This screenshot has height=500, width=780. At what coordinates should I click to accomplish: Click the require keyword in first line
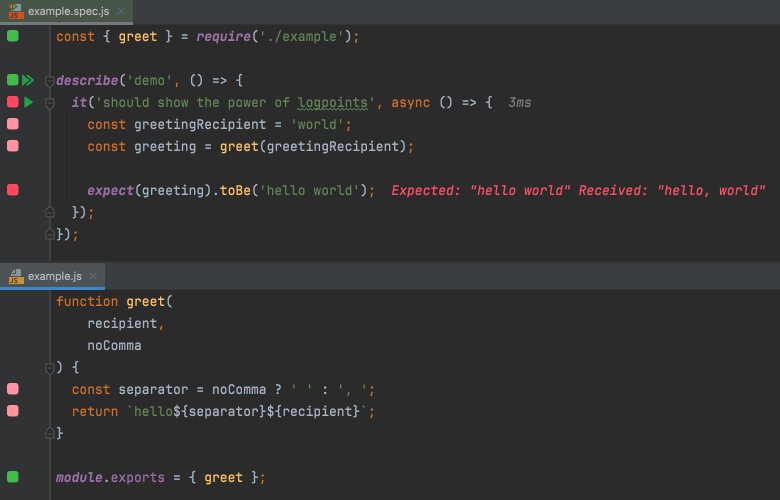coord(223,37)
